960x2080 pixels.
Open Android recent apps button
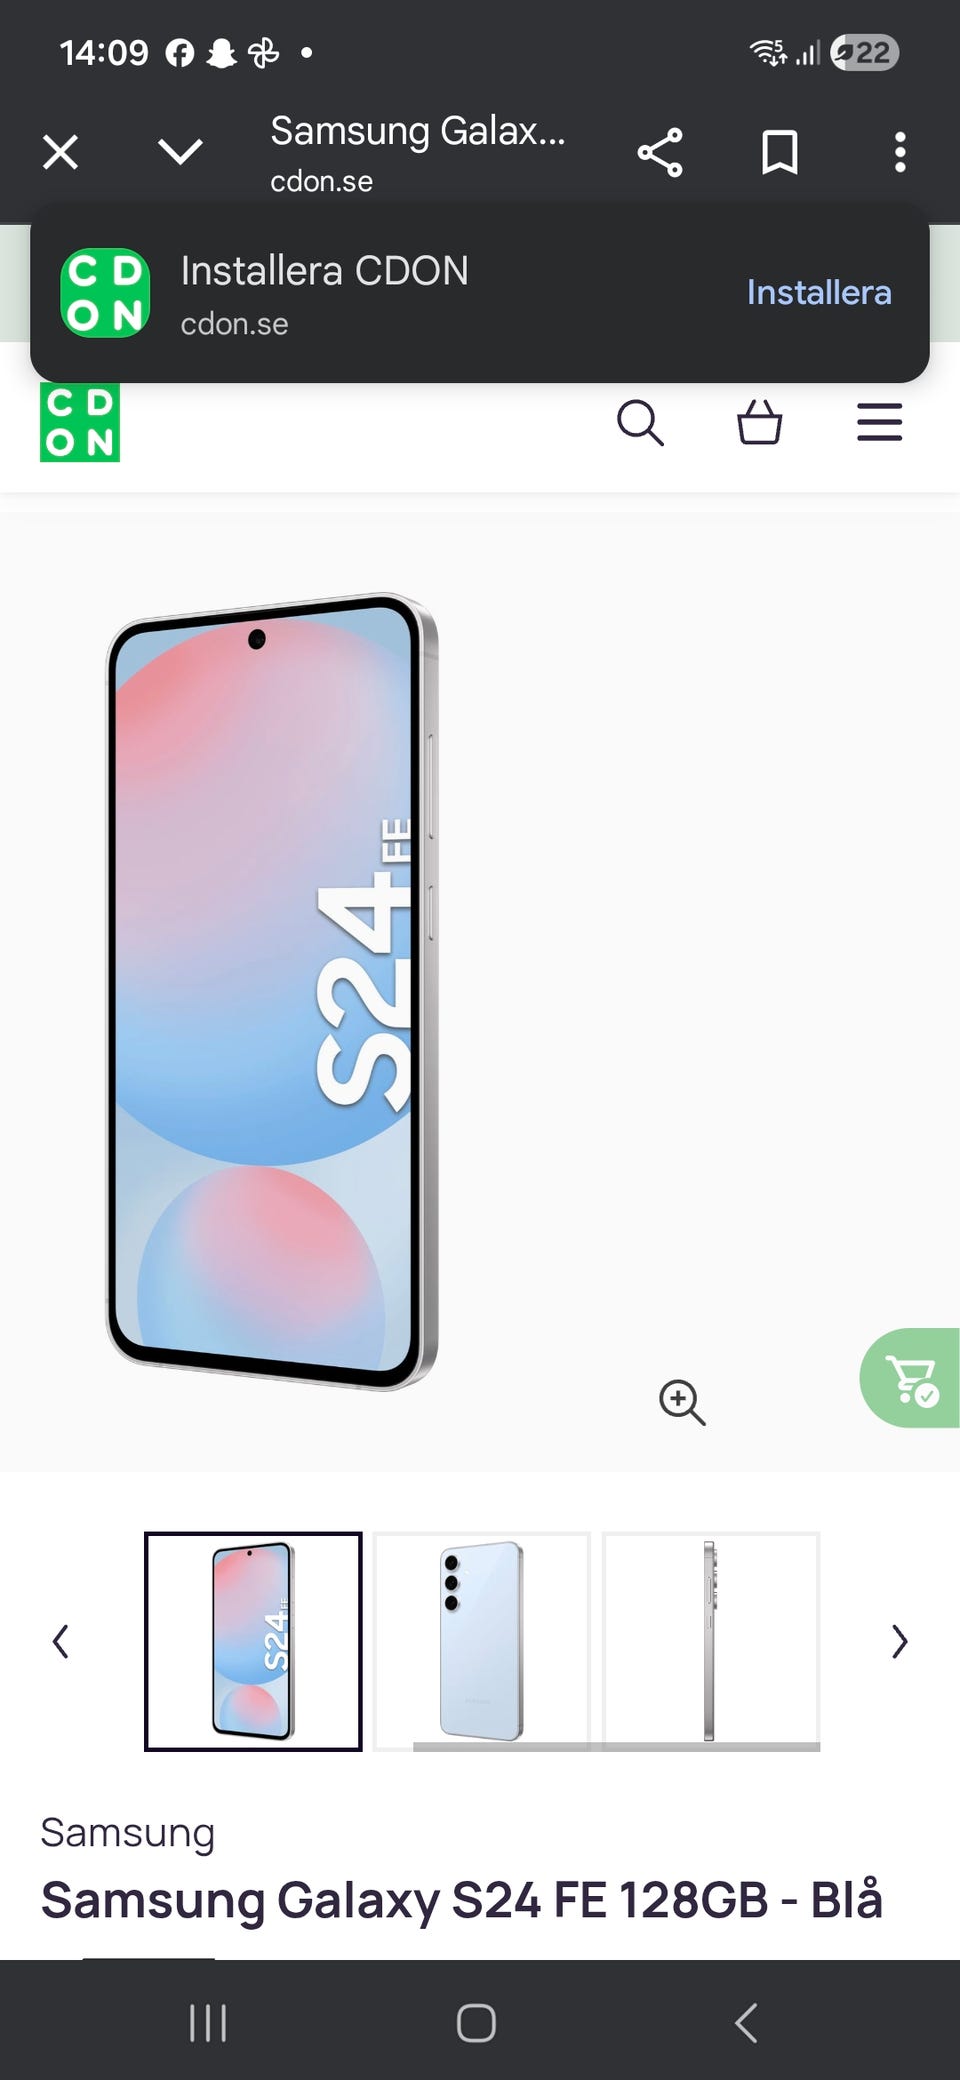click(x=208, y=2023)
